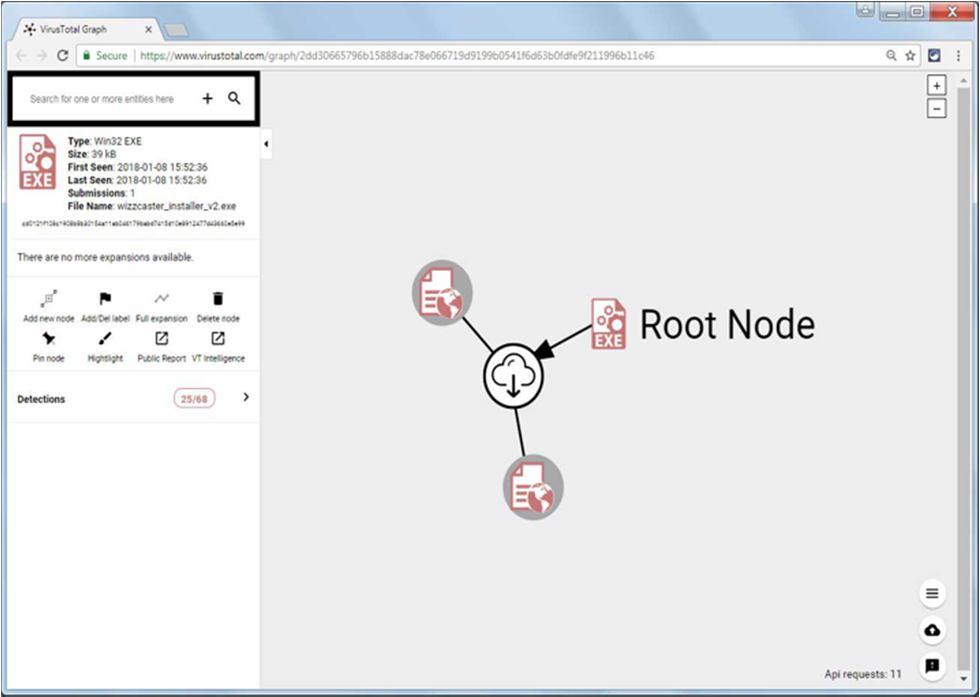Click the Add new node icon

tap(49, 299)
